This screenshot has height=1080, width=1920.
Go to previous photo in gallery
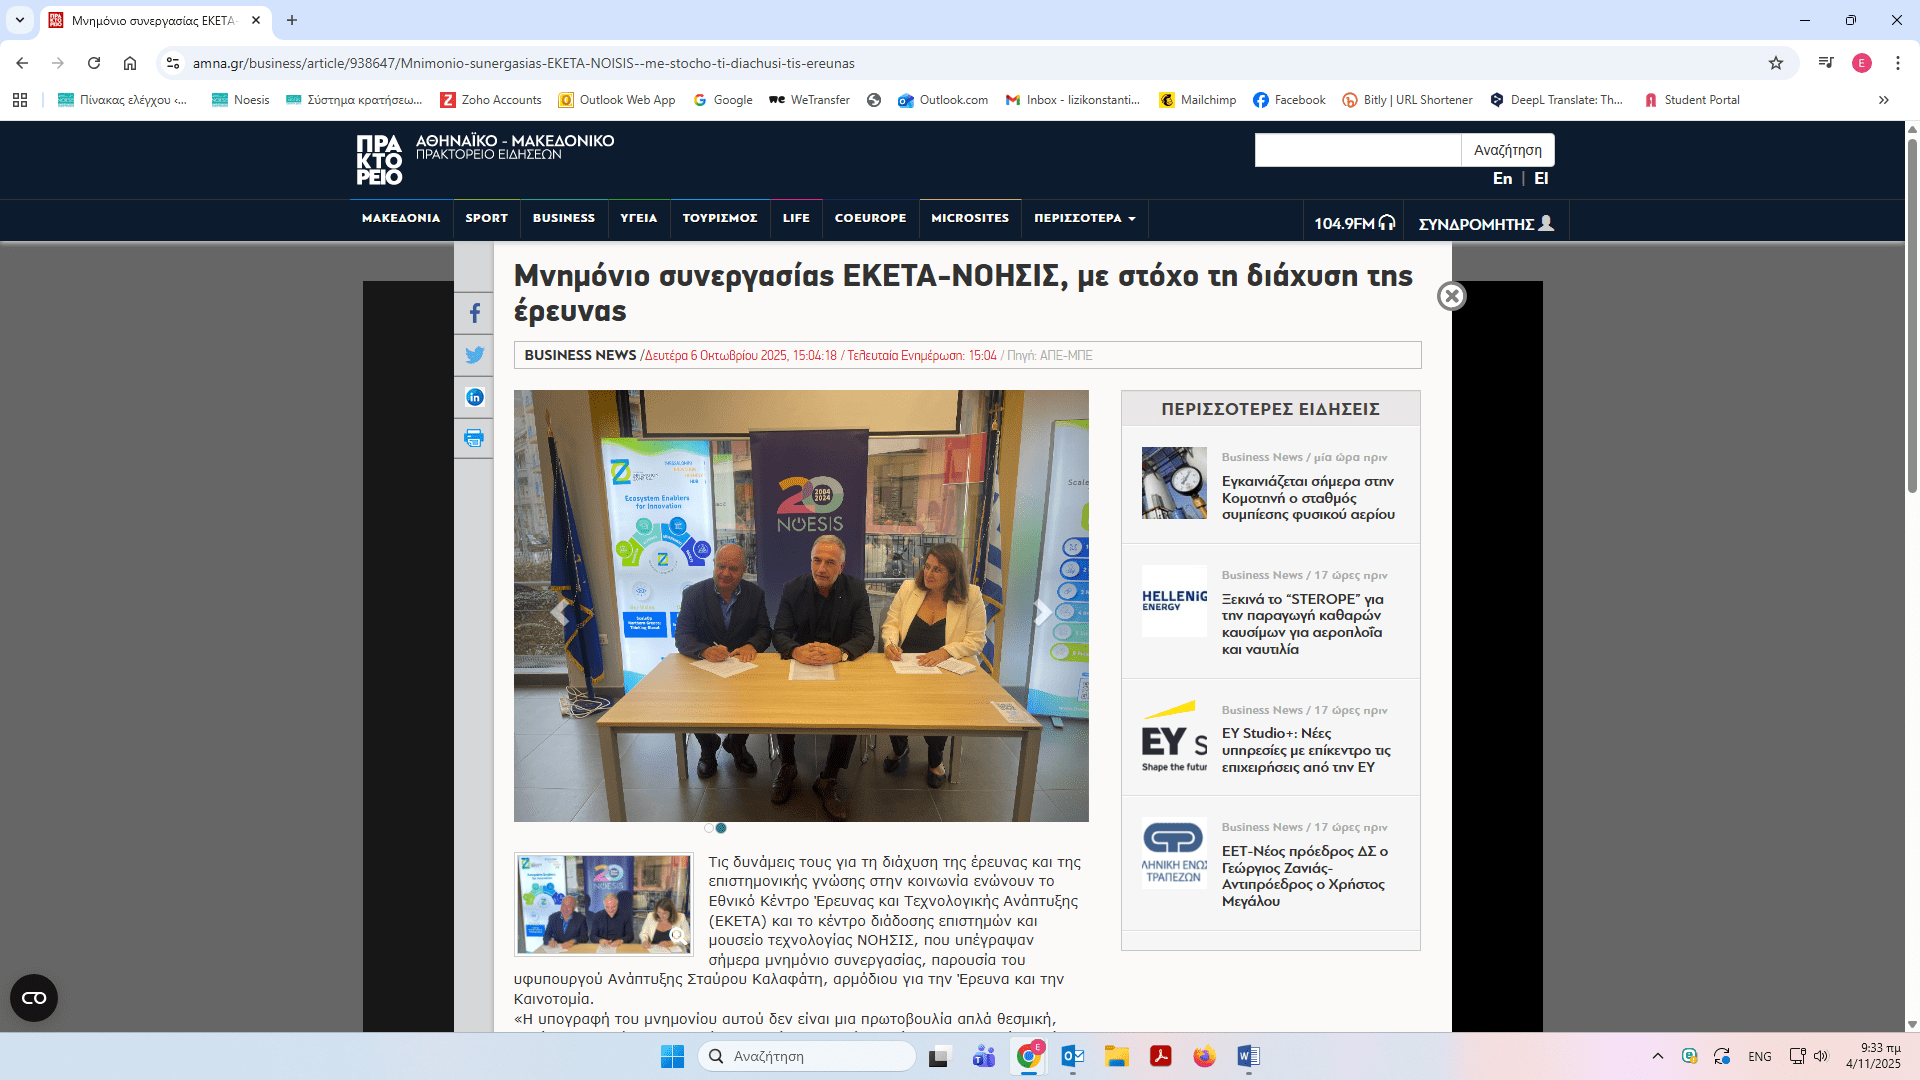[x=560, y=612]
